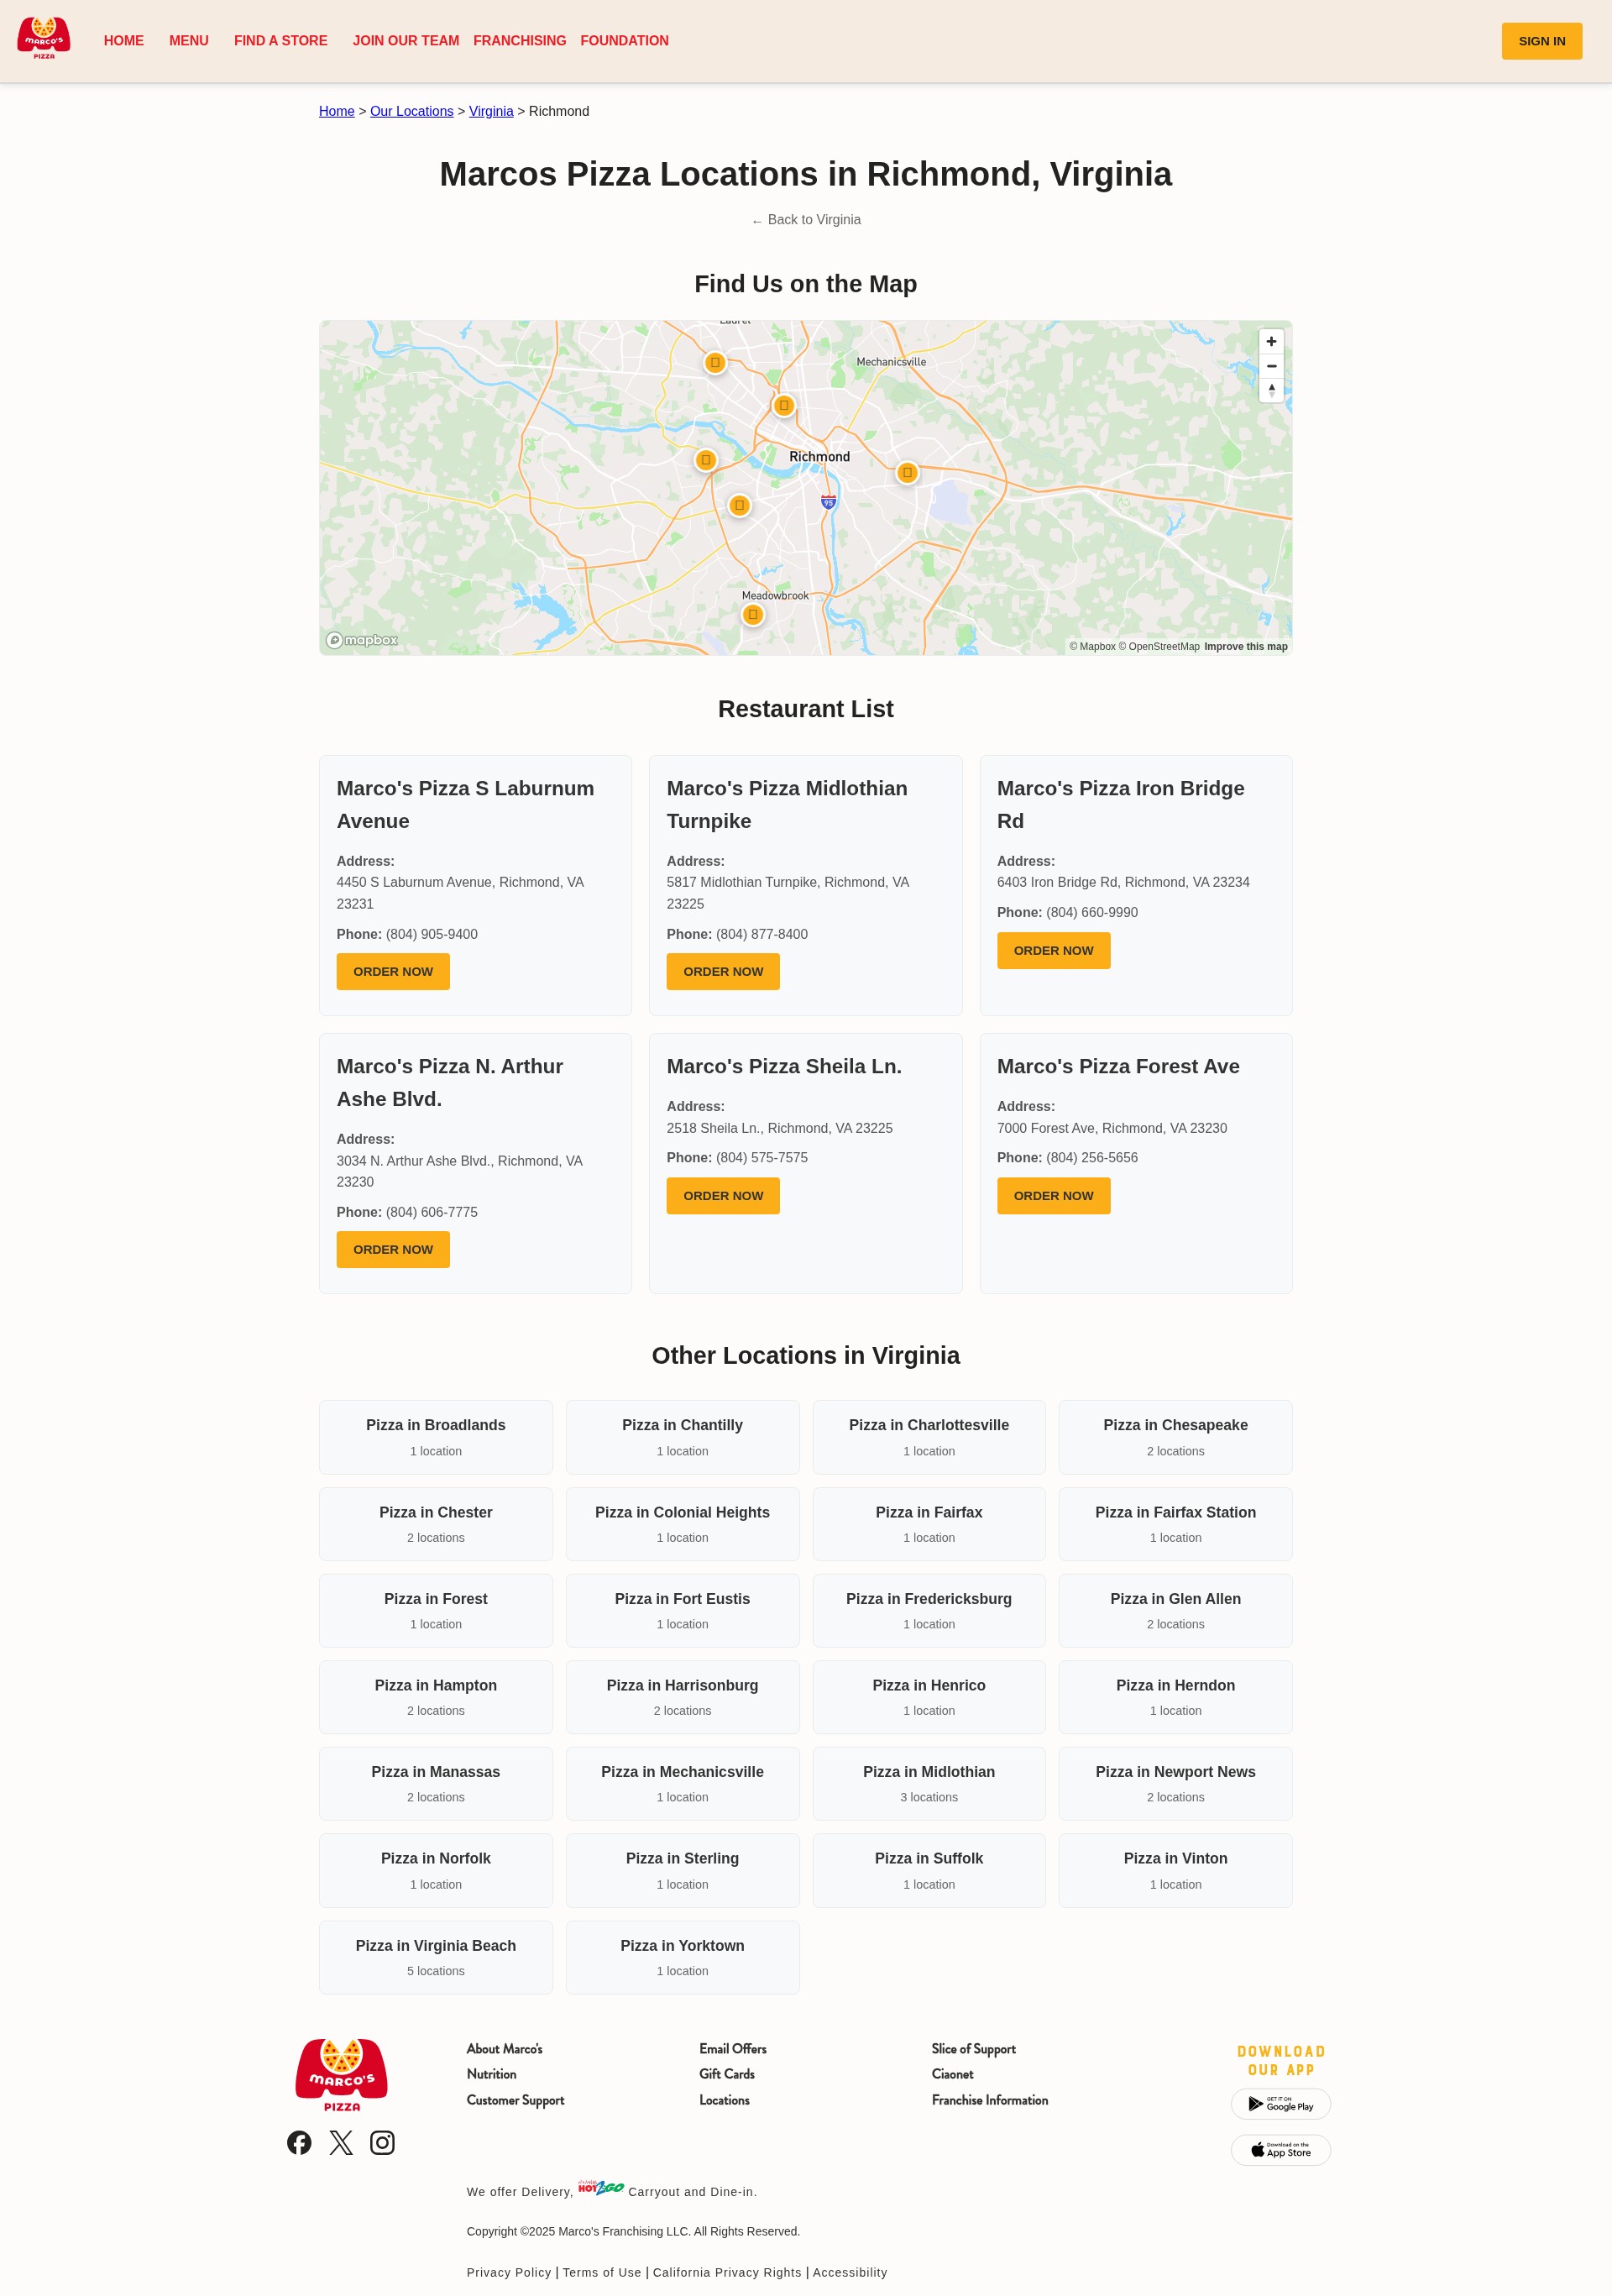This screenshot has width=1612, height=2296.
Task: Open Pizza in Virginia Beach card
Action: pyautogui.click(x=436, y=1957)
